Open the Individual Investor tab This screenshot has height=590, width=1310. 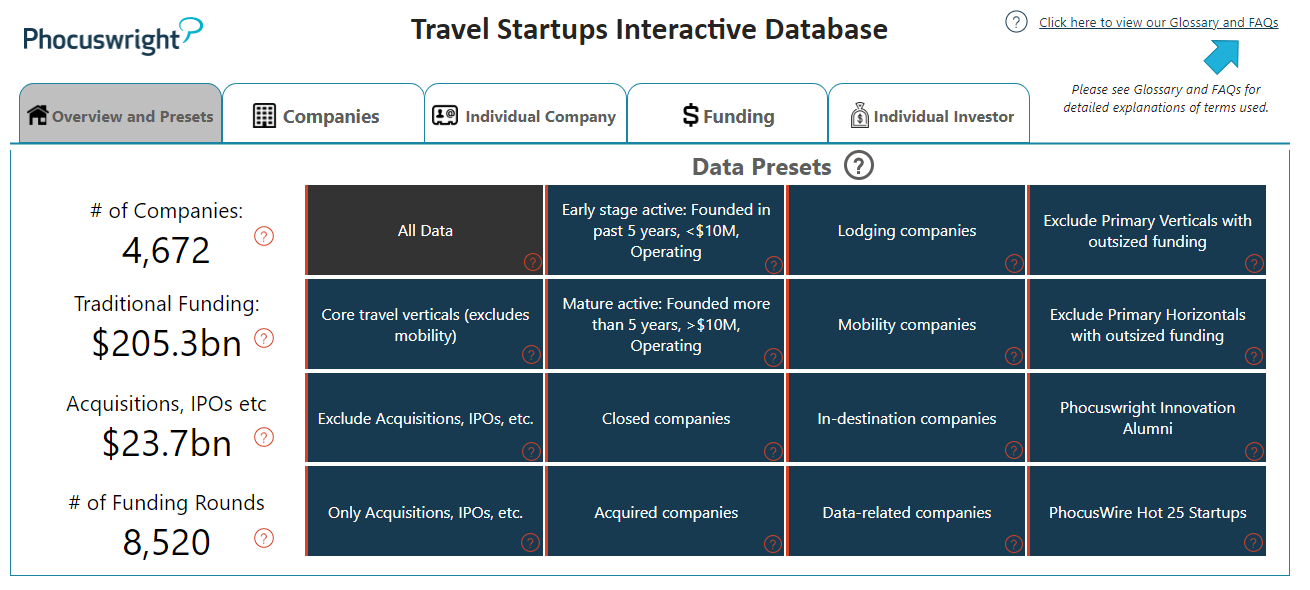pos(929,115)
